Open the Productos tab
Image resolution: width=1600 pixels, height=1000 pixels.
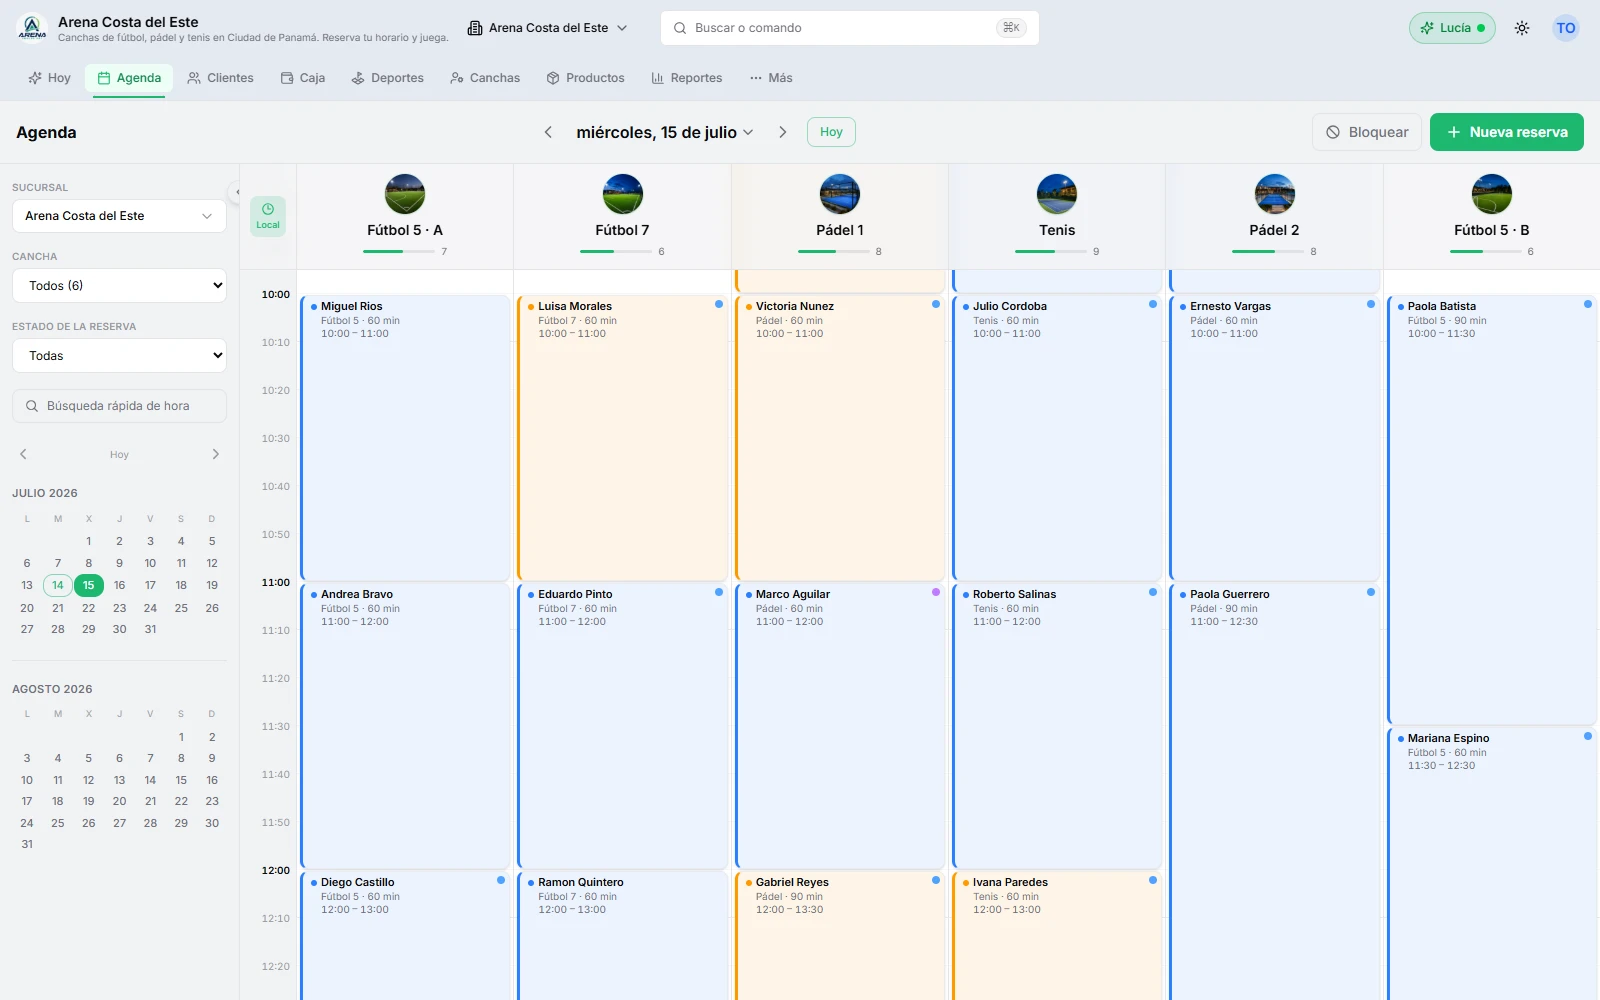pyautogui.click(x=586, y=78)
